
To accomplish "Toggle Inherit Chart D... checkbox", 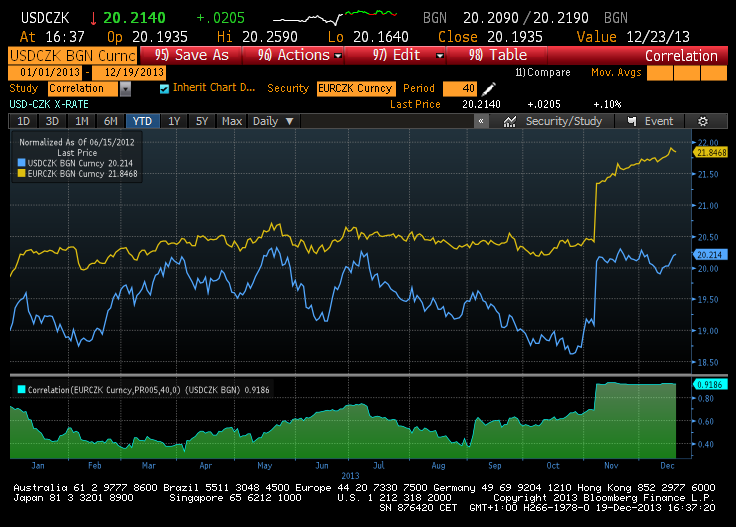I will point(164,89).
